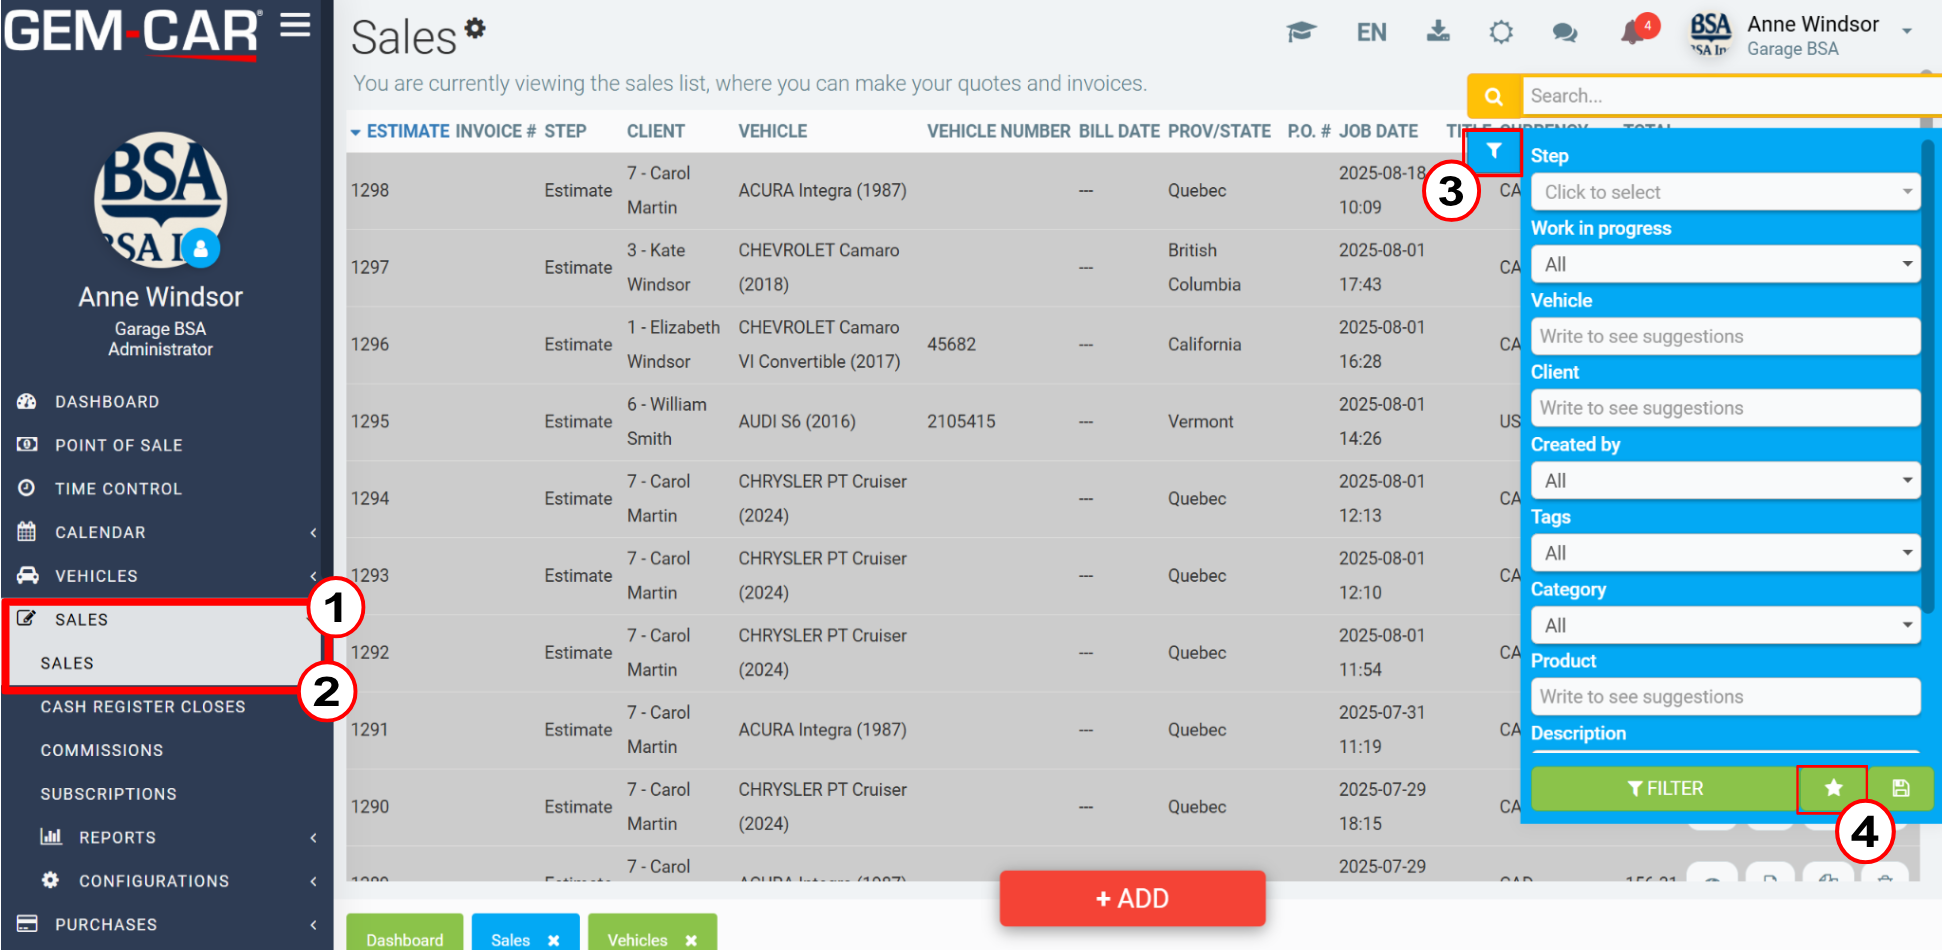The image size is (1942, 950).
Task: Open the Work in progress dropdown
Action: coord(1725,264)
